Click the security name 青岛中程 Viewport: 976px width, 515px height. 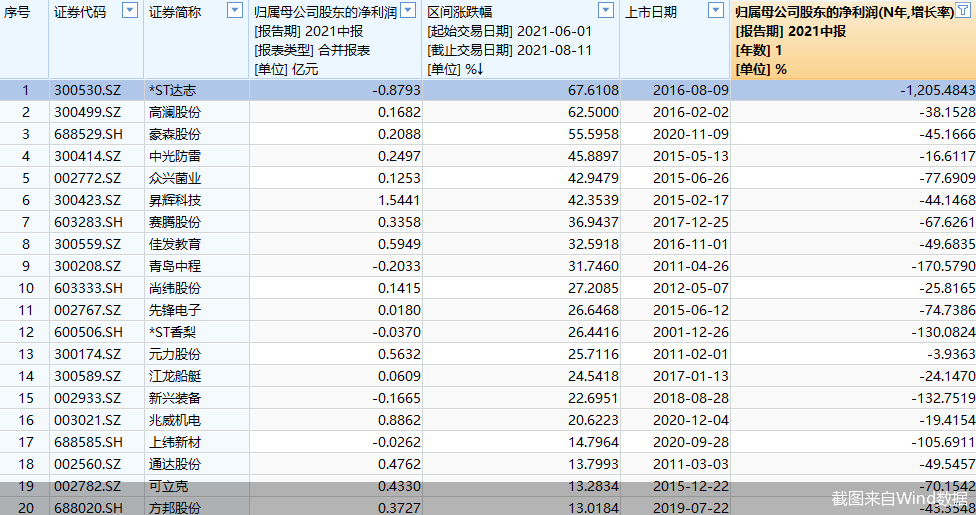175,266
